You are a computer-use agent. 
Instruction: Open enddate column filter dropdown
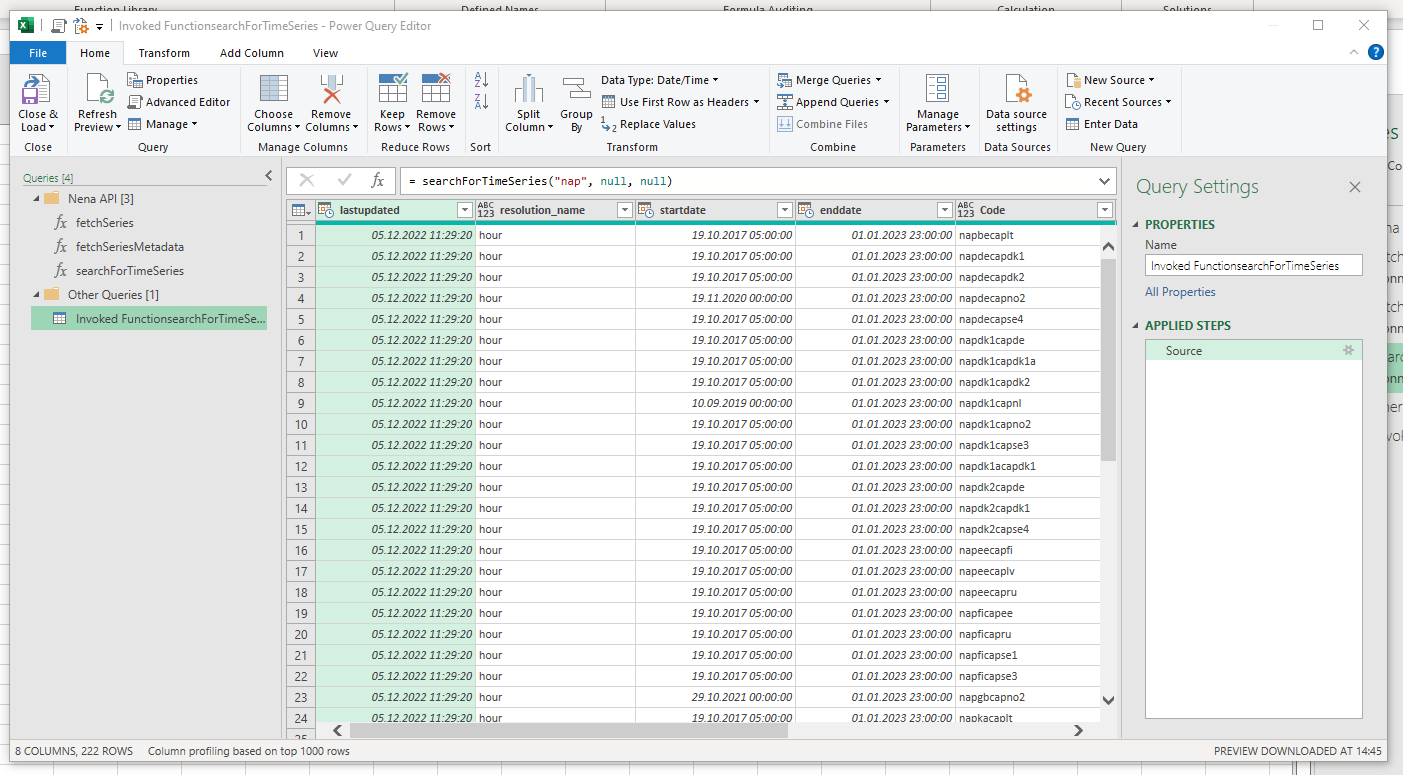(944, 210)
